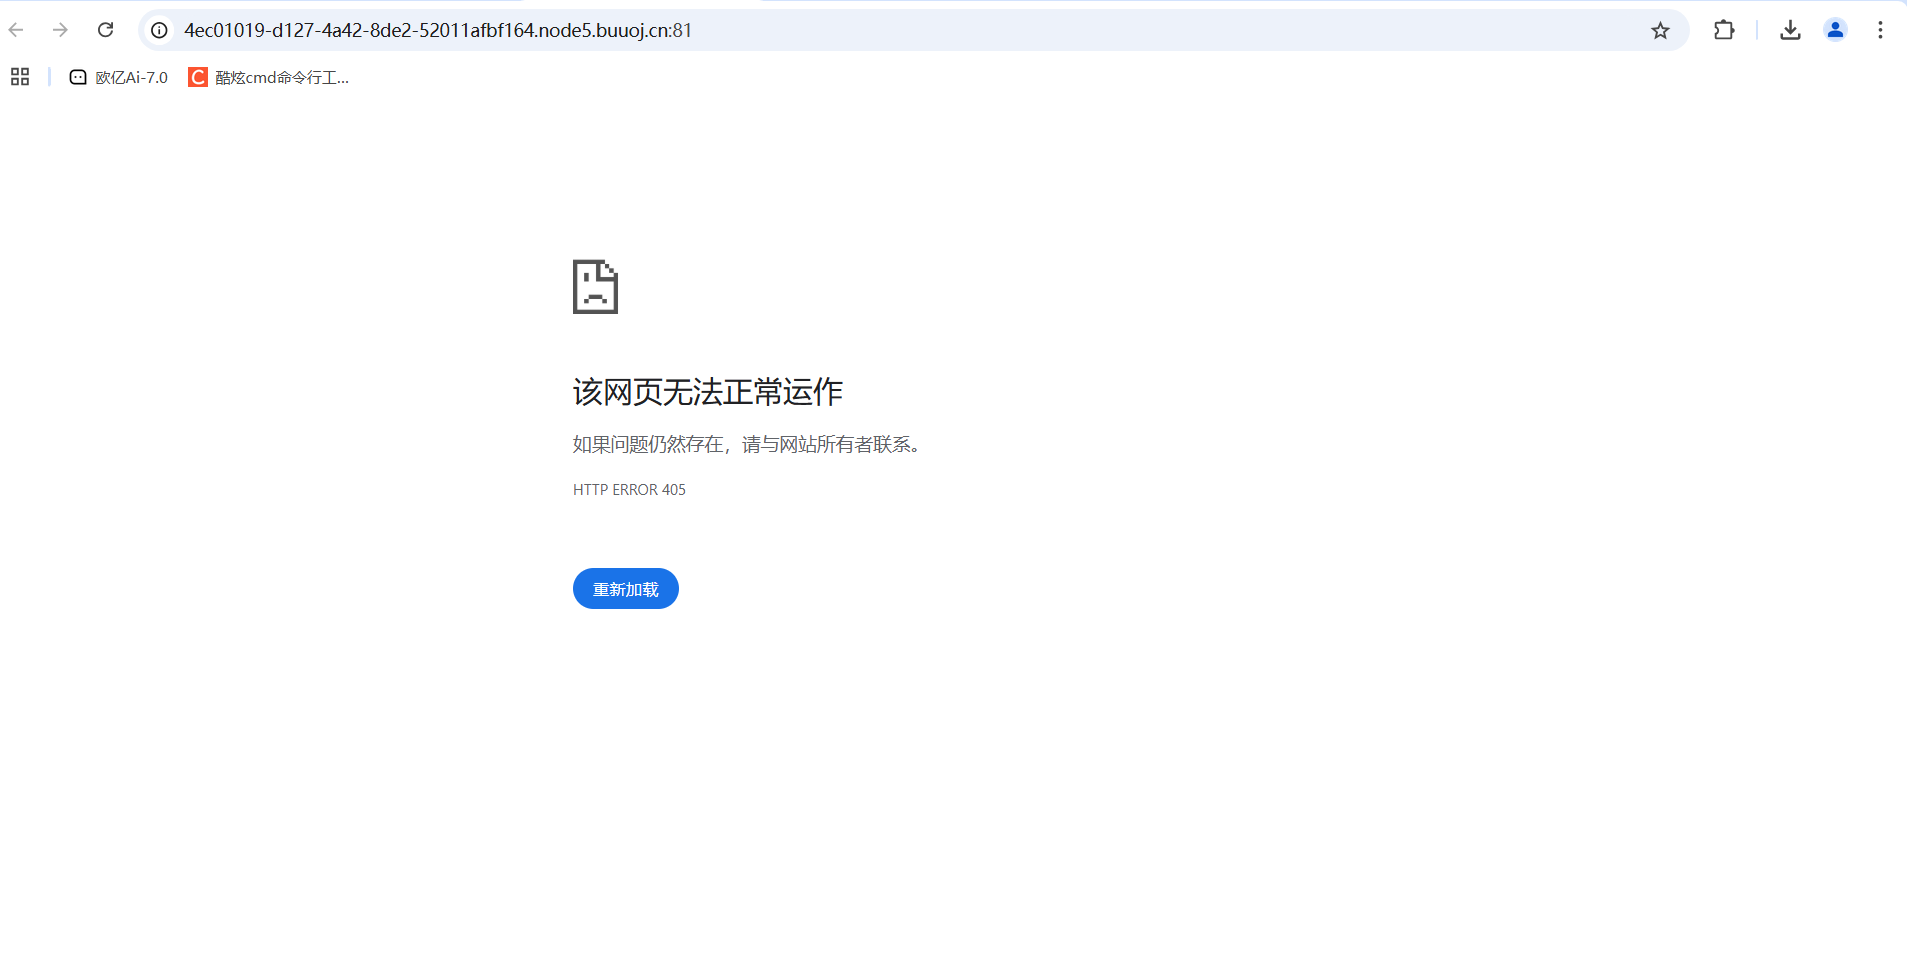Open Chrome's three-dot menu
This screenshot has height=962, width=1907.
pyautogui.click(x=1880, y=30)
